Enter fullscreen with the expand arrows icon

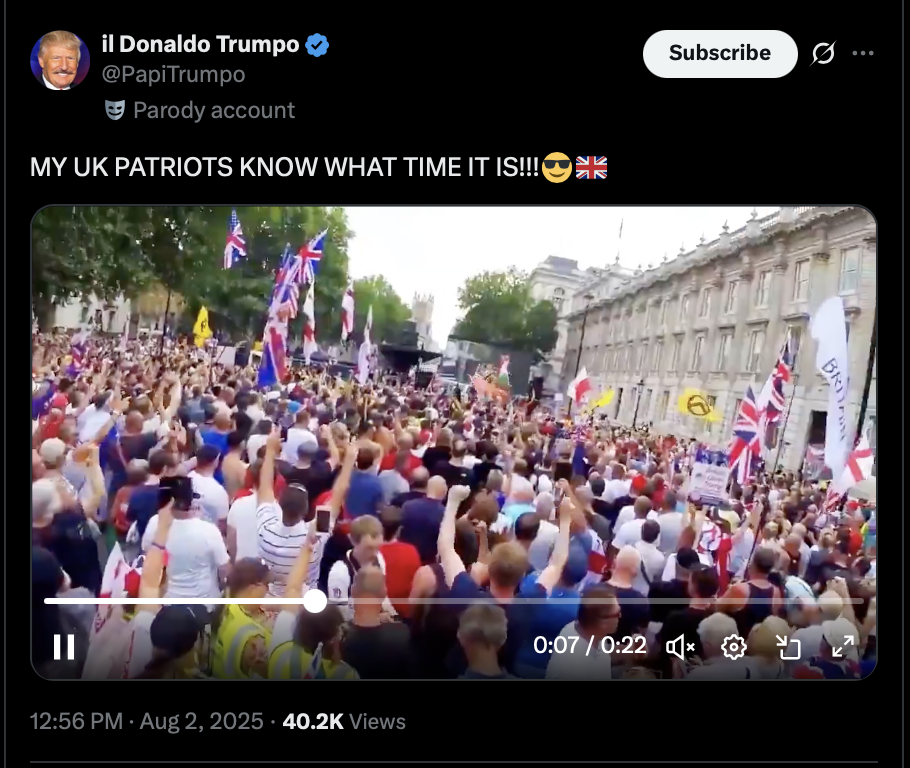842,646
